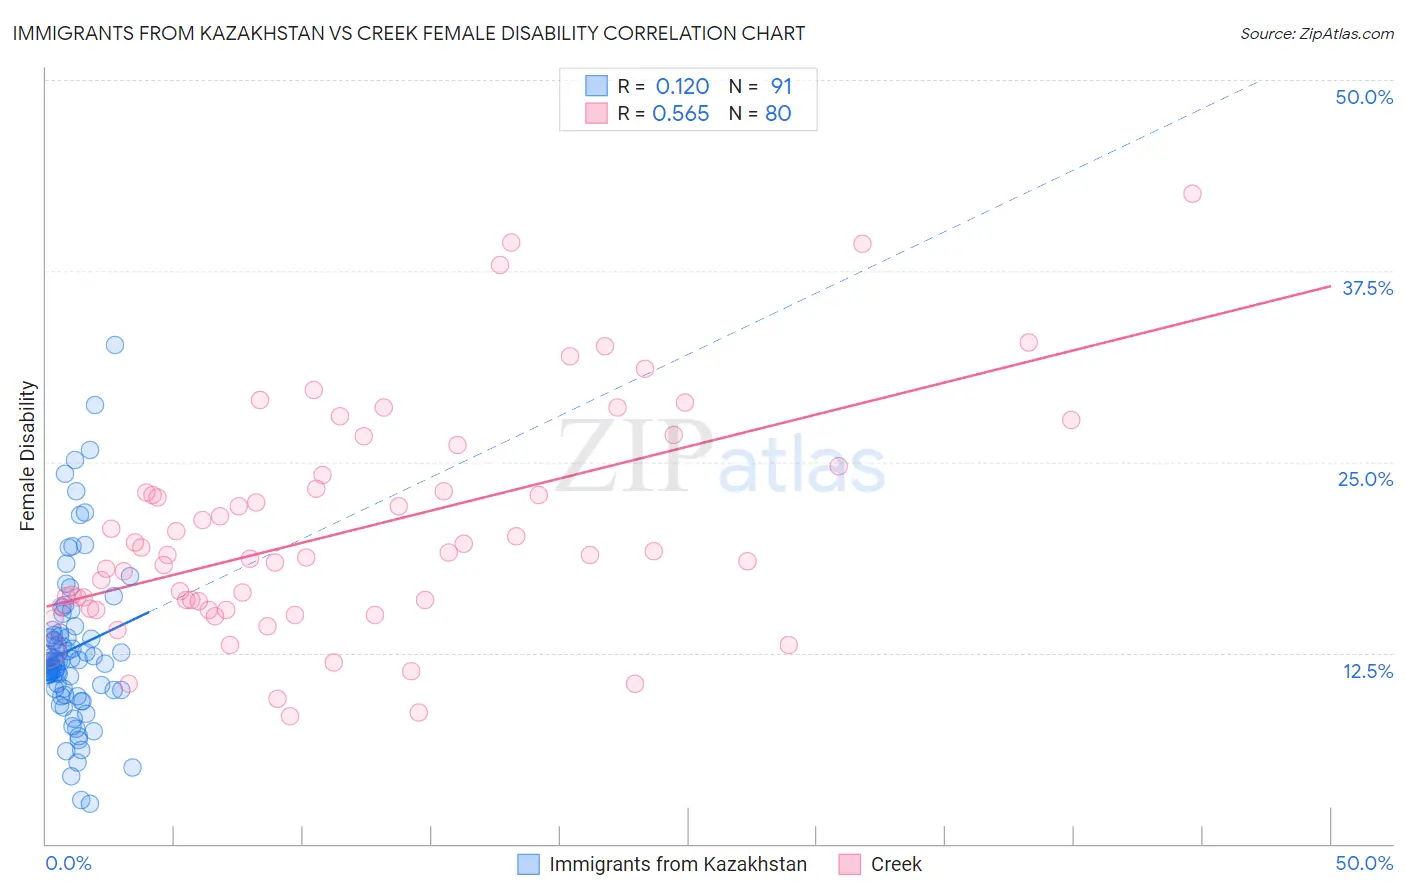This screenshot has width=1406, height=892.
Task: Click the pink swatch in the R/N stats box
Action: 596,113
